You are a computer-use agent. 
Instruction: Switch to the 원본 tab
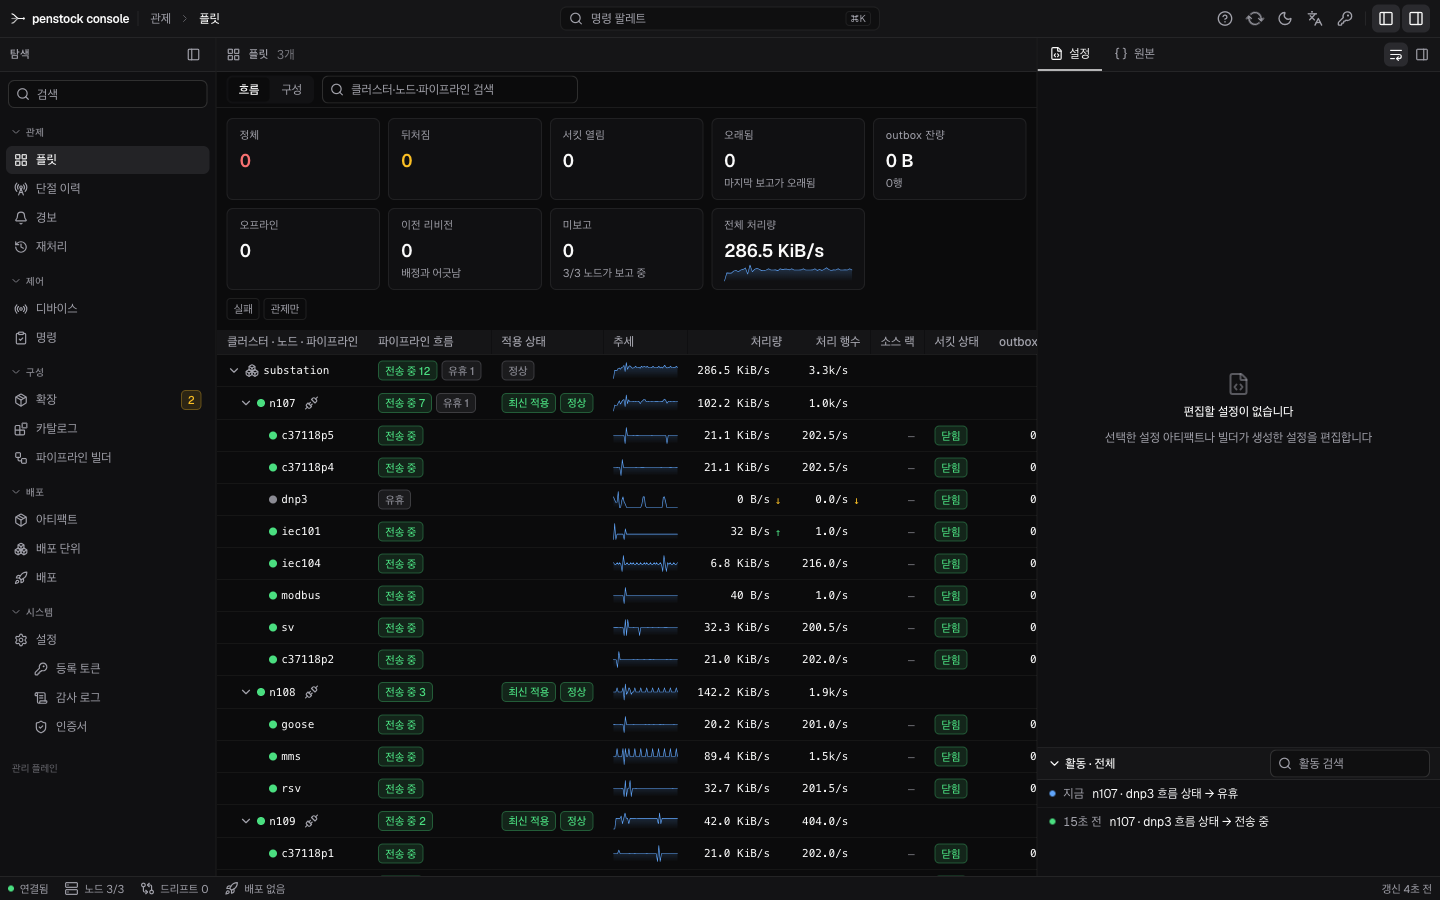coord(1135,54)
